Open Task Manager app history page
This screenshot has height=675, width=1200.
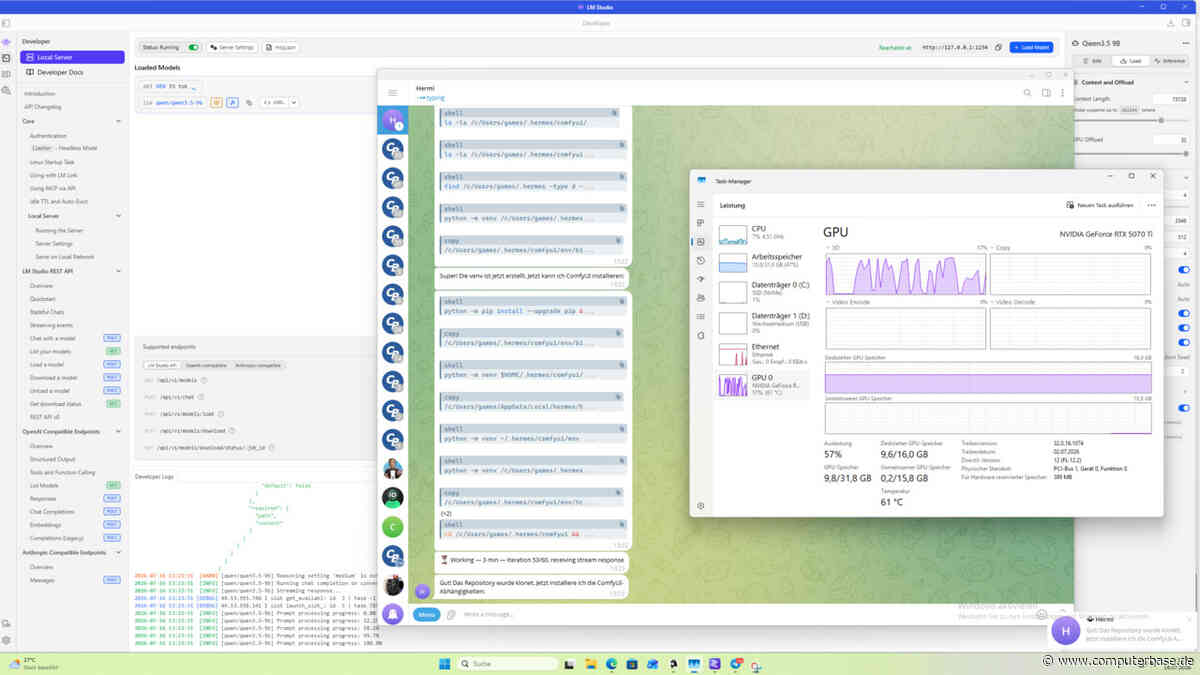click(701, 260)
